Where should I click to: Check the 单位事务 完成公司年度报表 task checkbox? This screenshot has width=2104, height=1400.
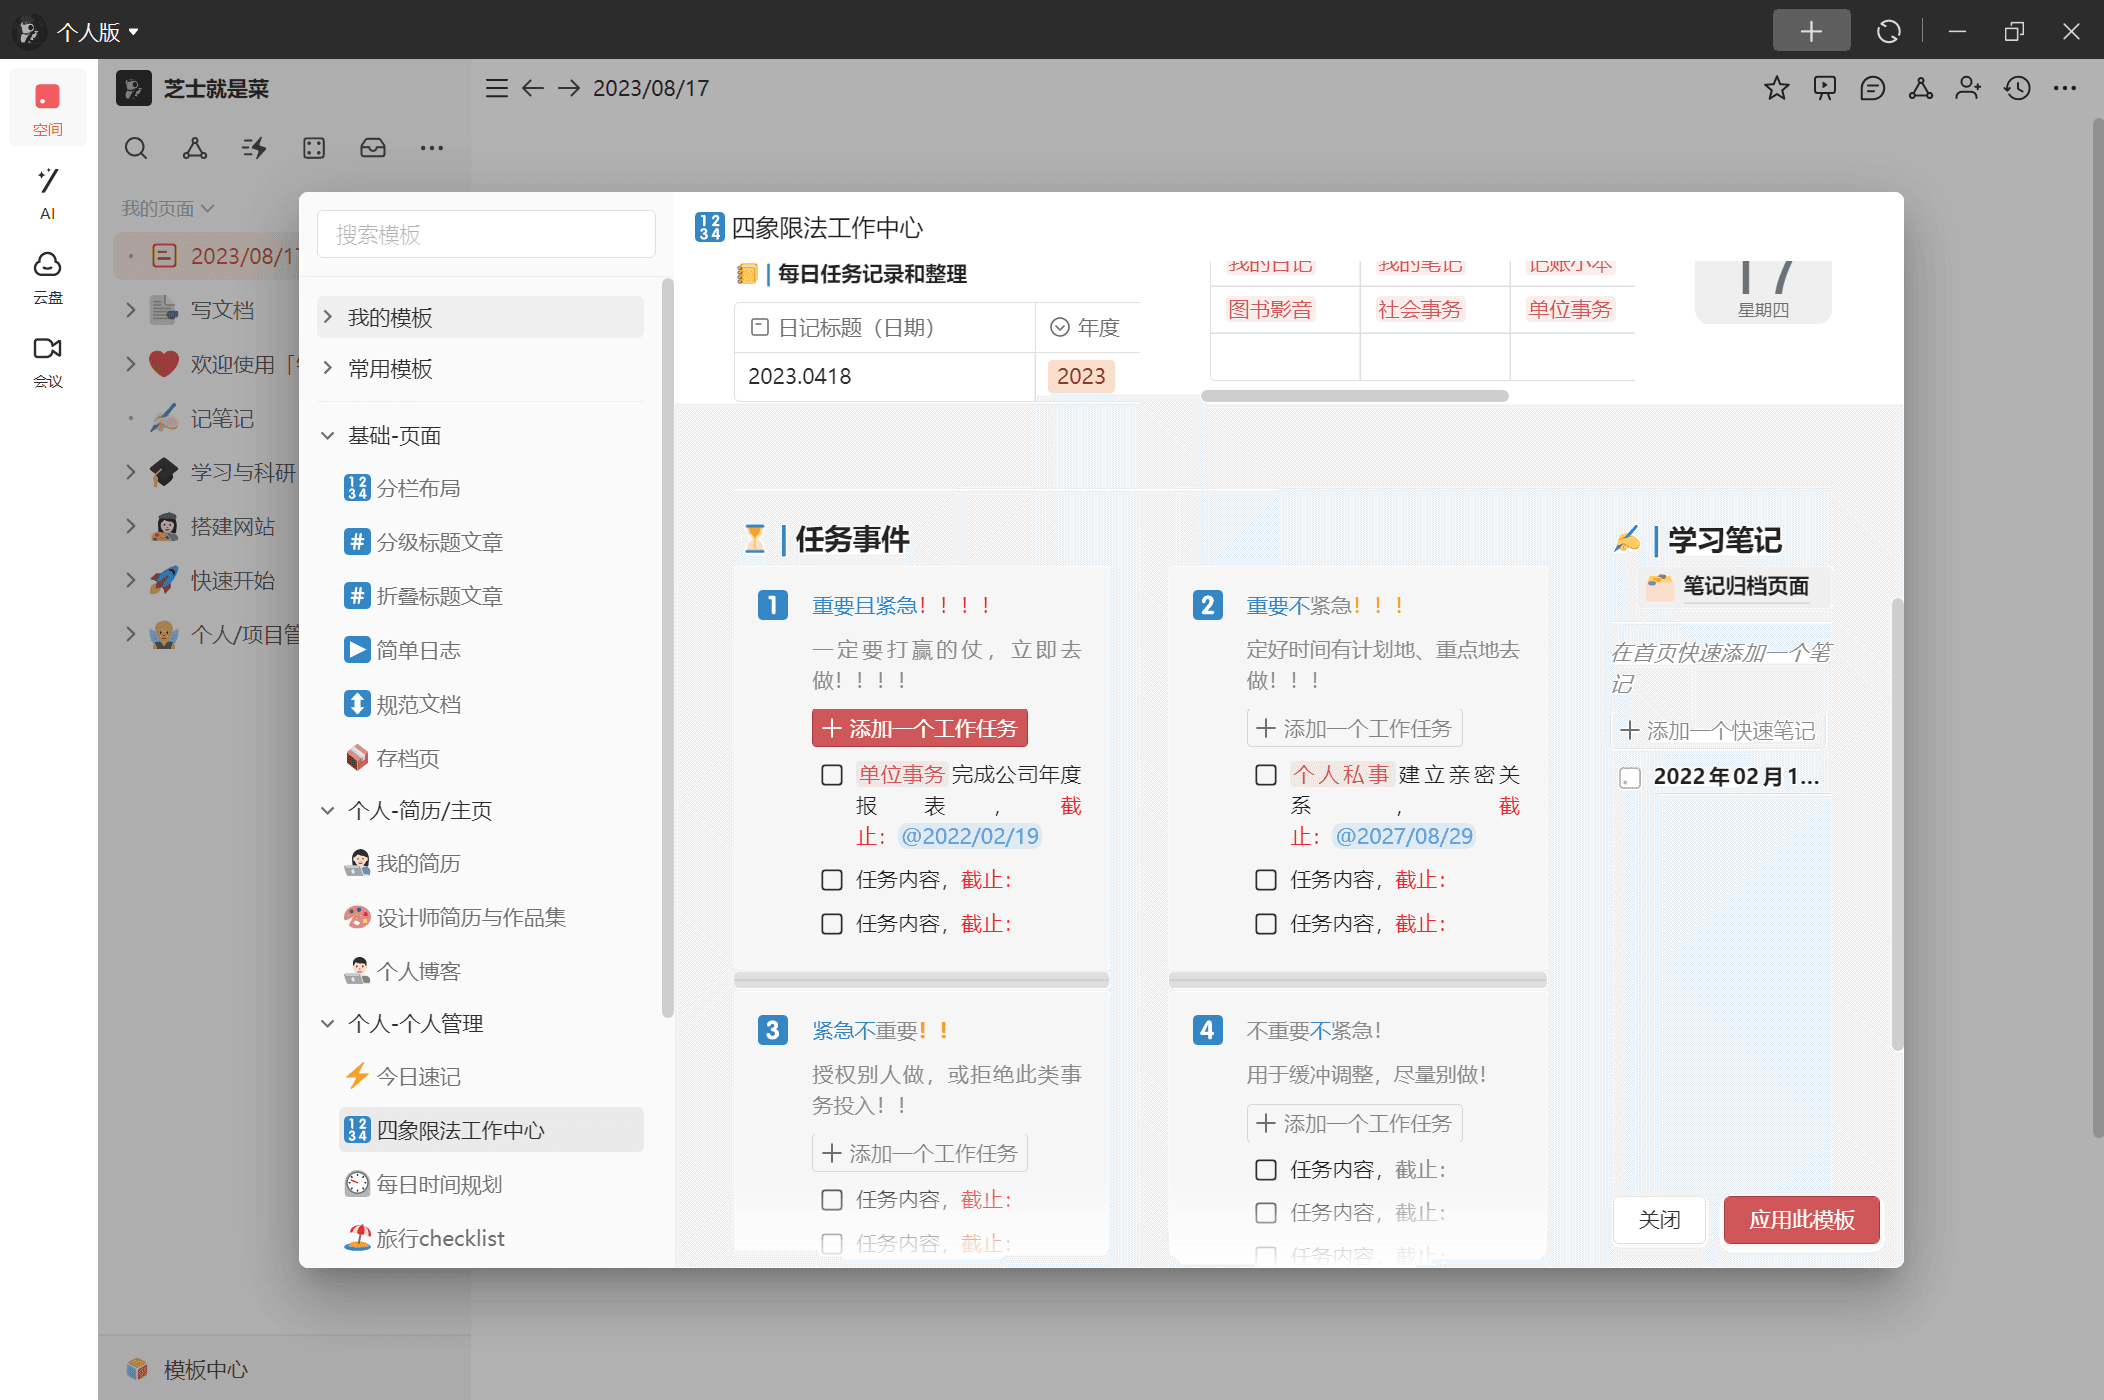(832, 775)
